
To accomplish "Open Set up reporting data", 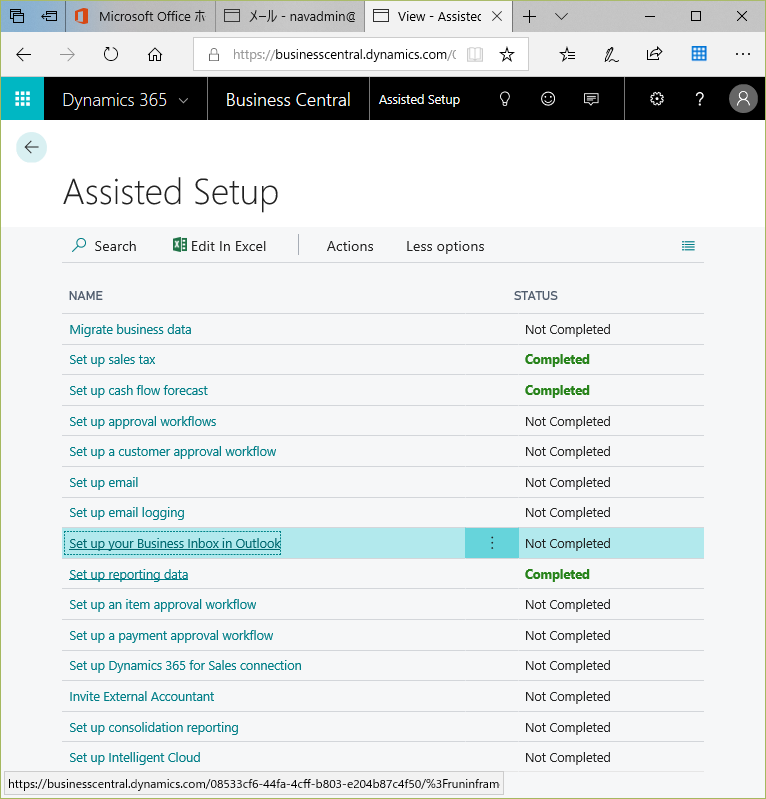I will pos(128,574).
